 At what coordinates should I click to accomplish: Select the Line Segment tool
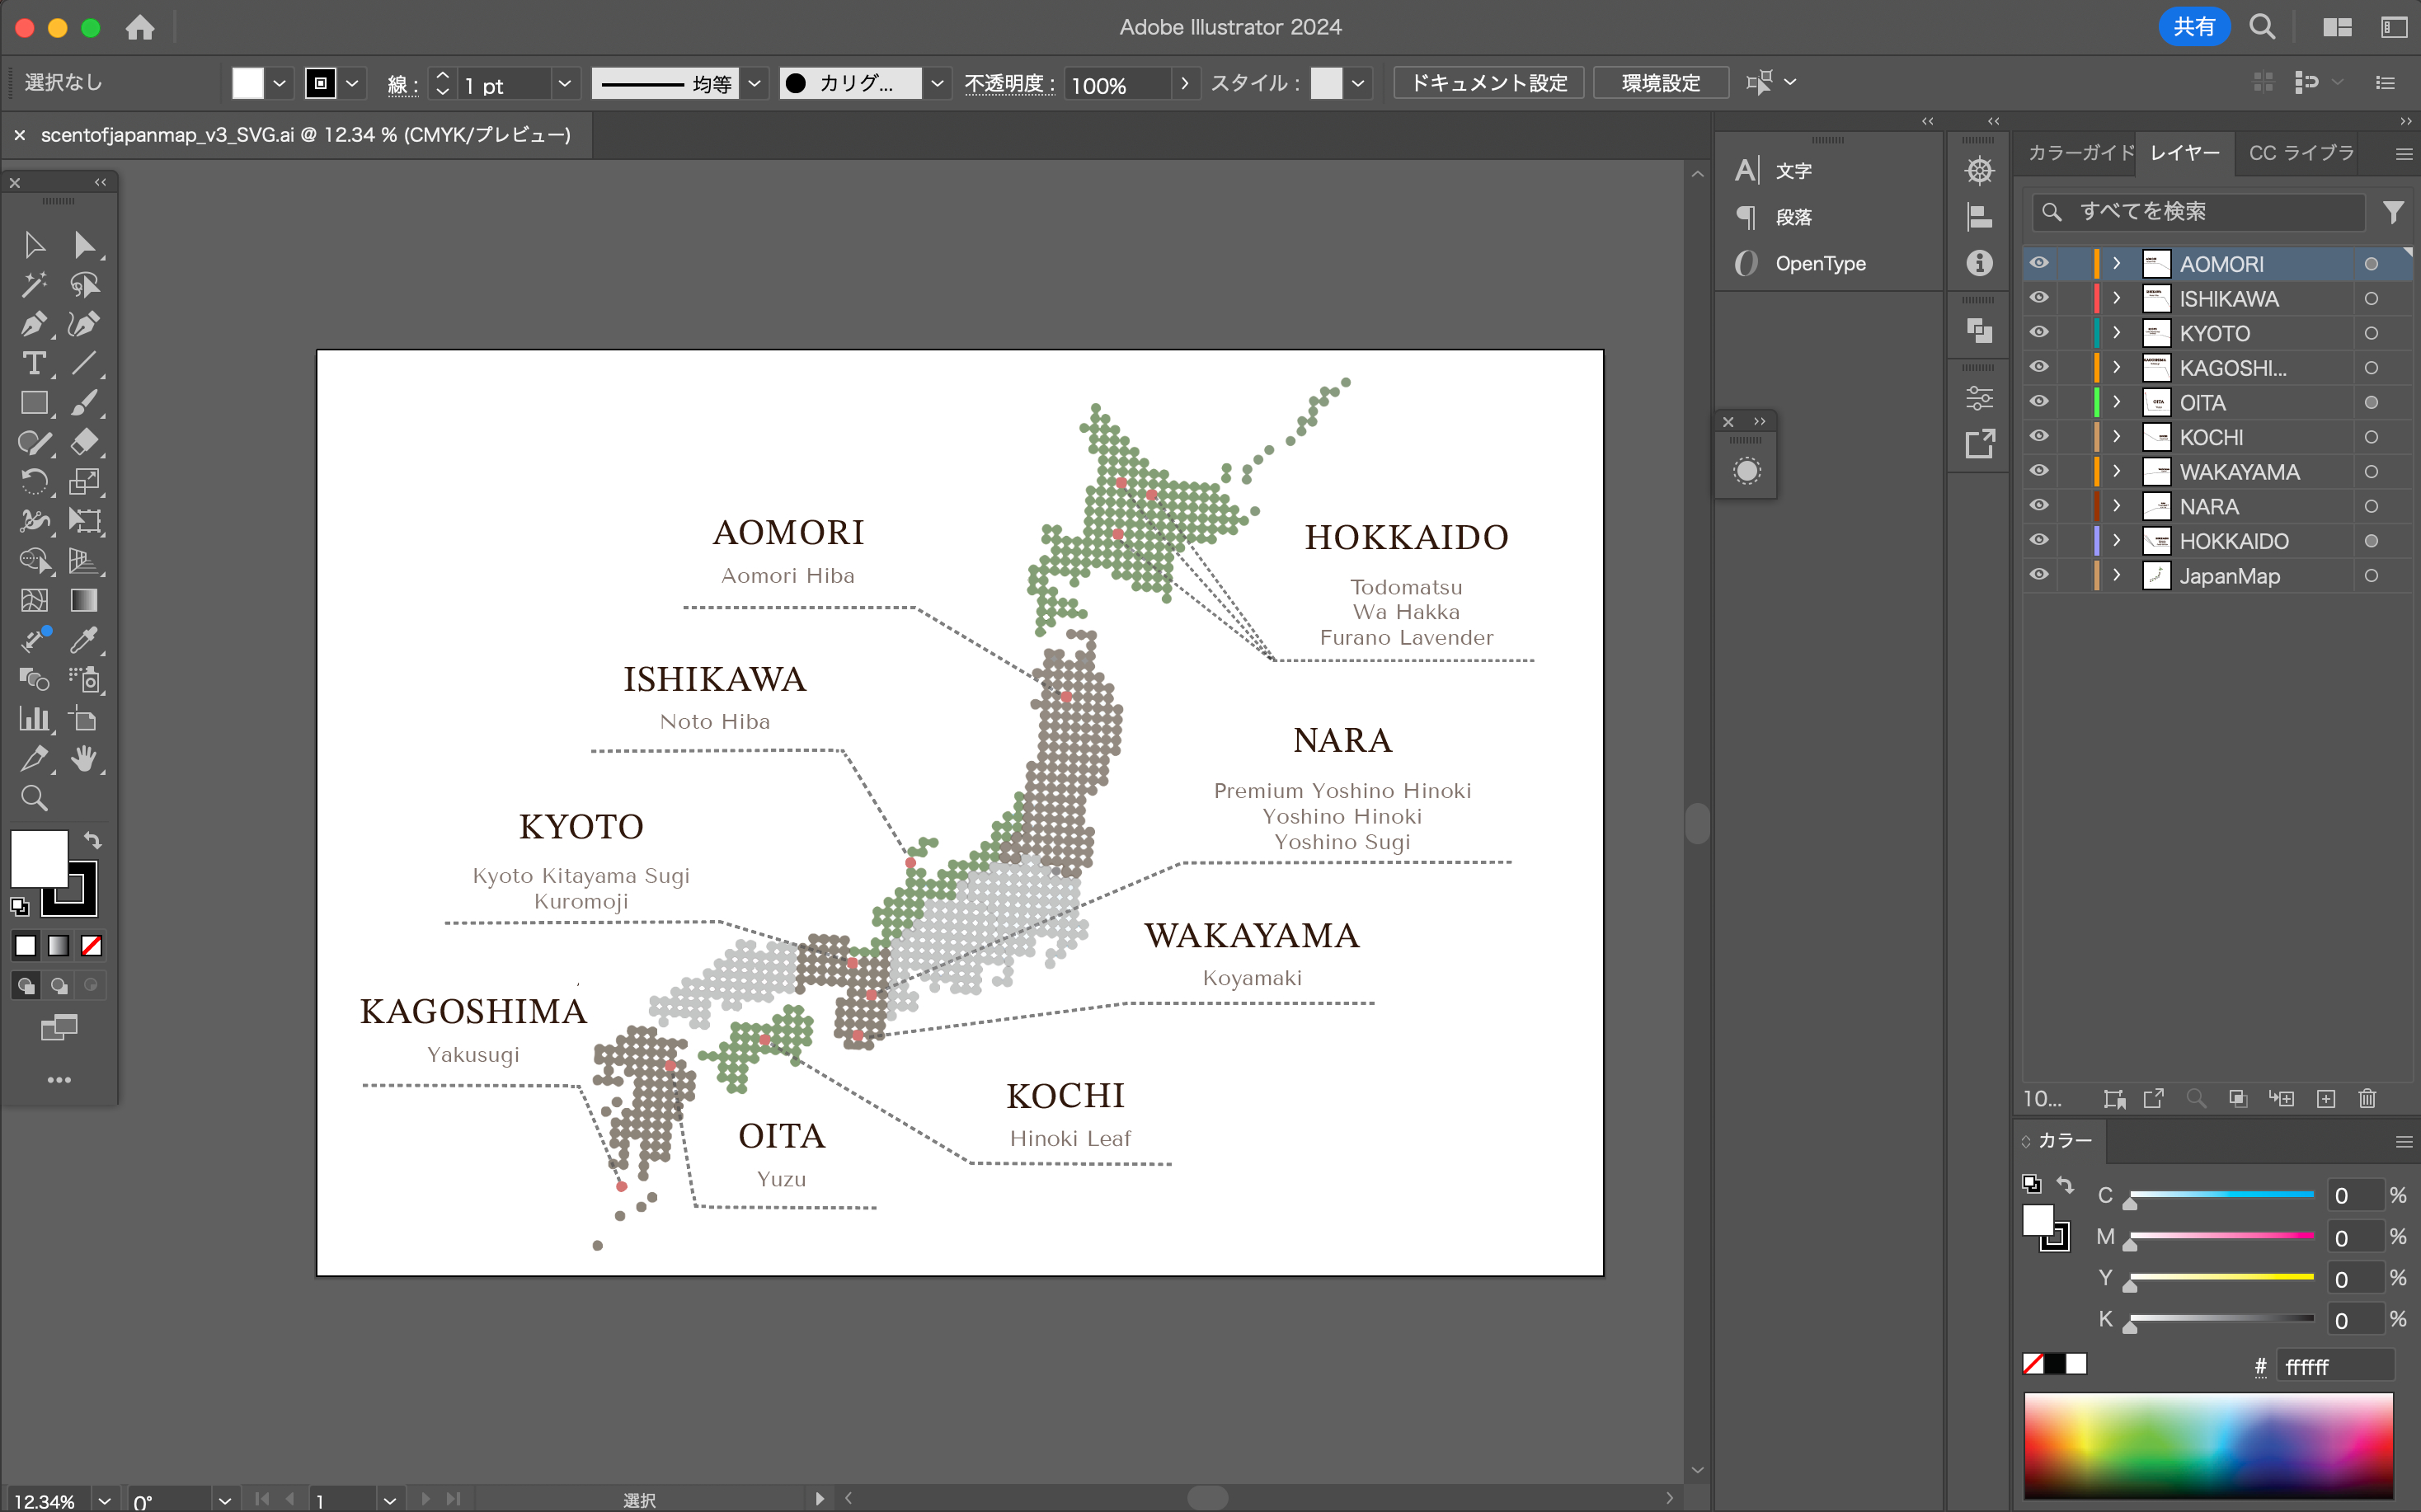[x=84, y=364]
